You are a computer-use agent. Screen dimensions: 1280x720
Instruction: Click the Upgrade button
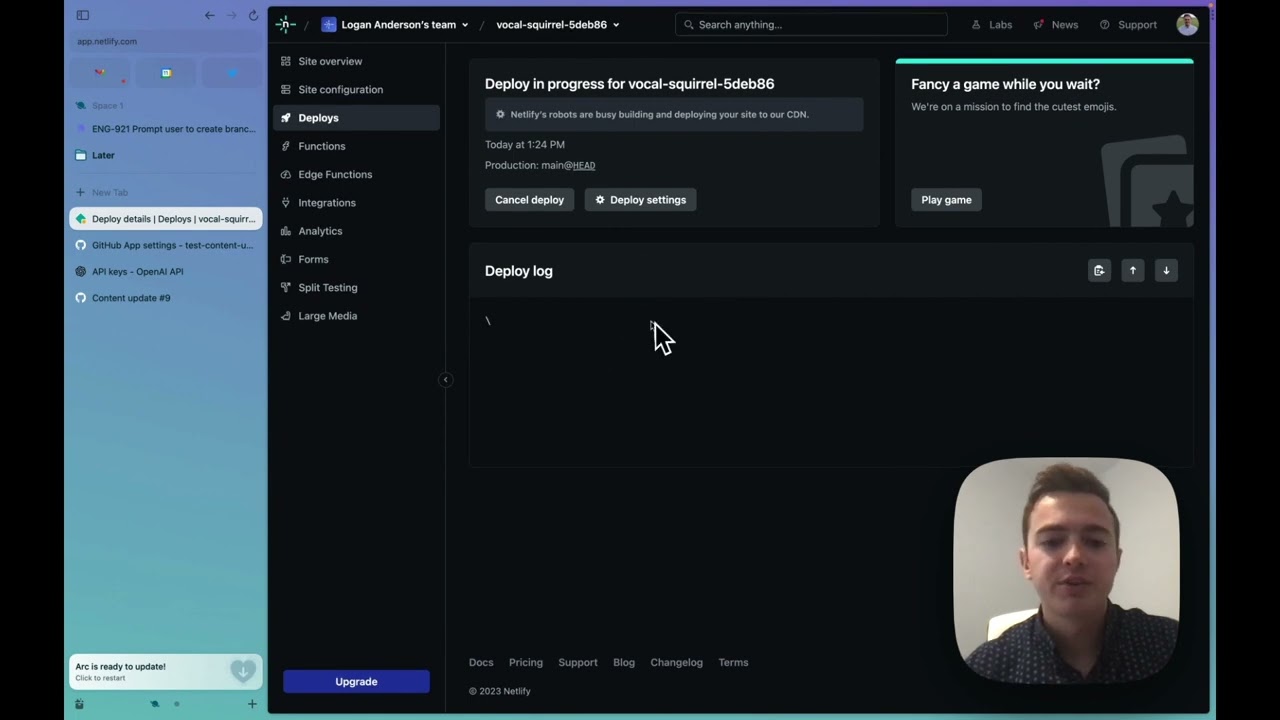point(356,681)
